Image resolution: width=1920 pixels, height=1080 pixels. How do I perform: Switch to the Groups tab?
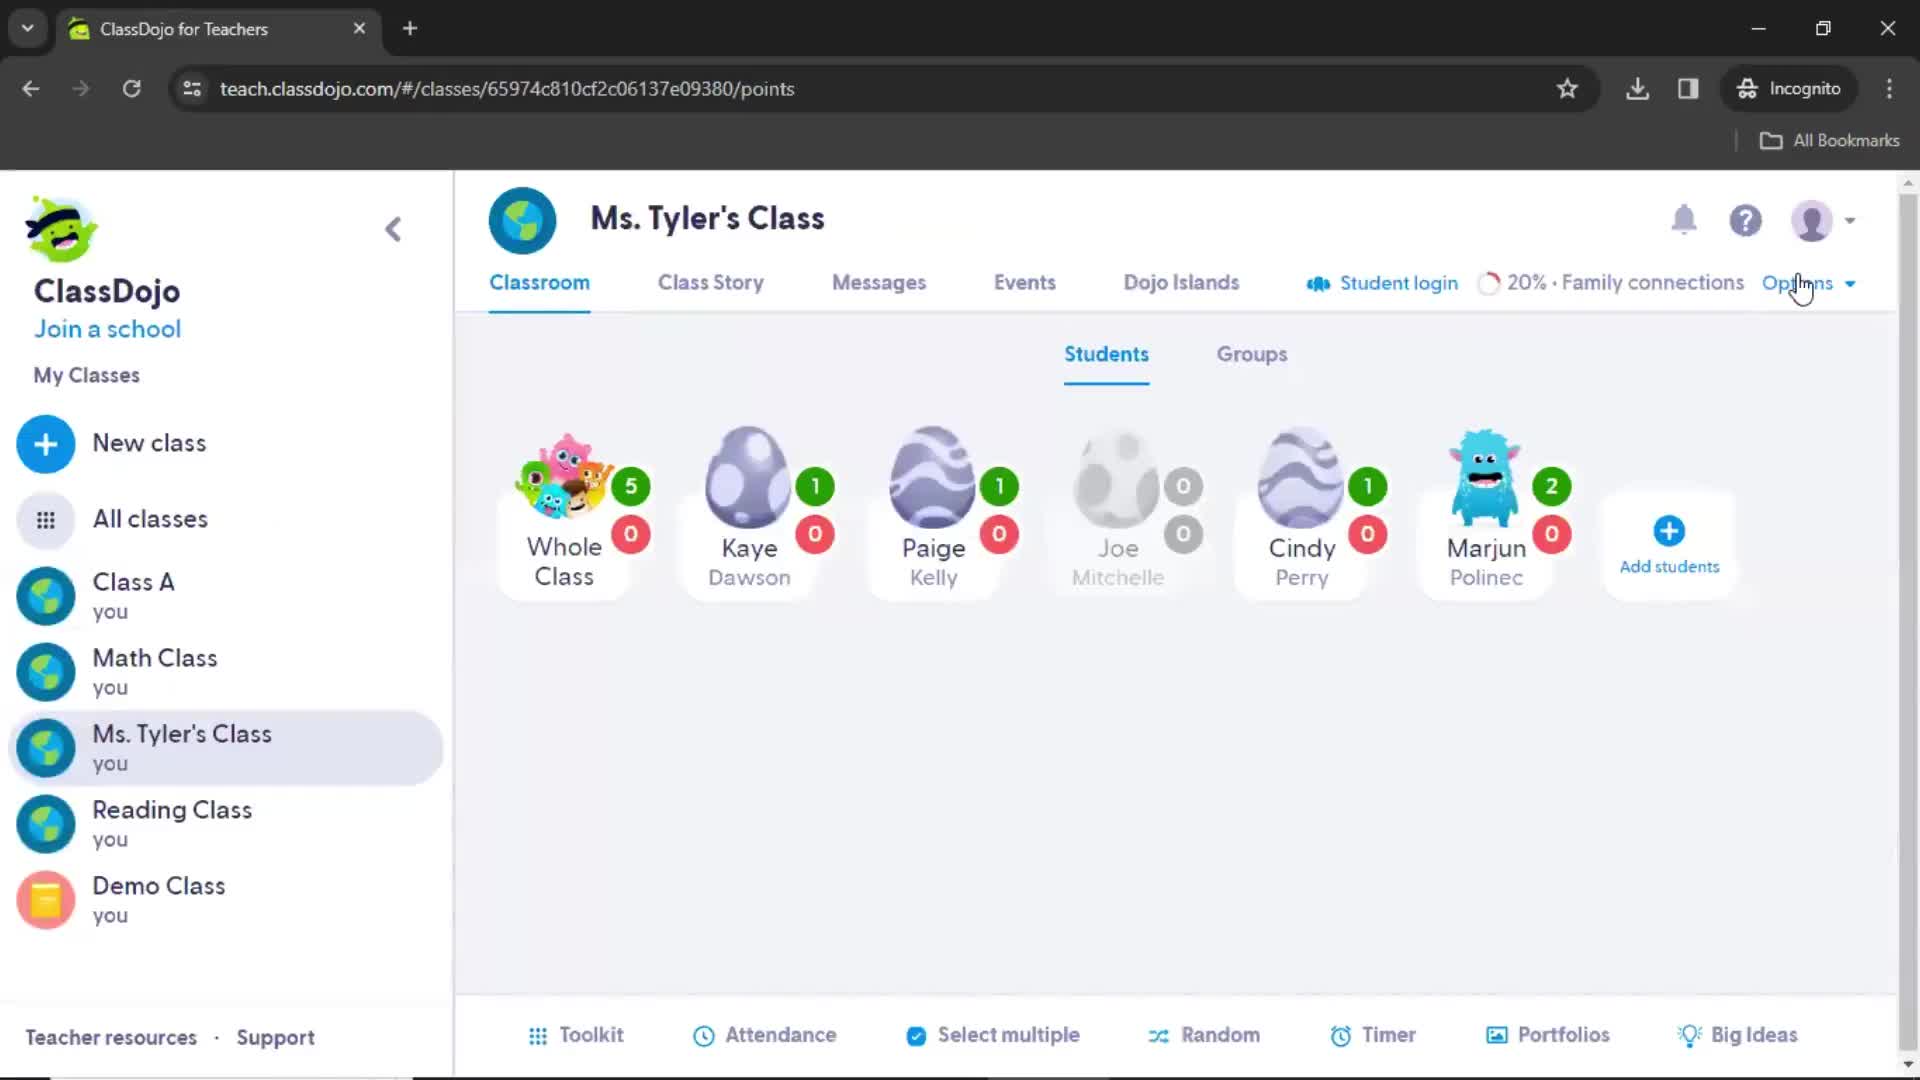click(x=1251, y=353)
